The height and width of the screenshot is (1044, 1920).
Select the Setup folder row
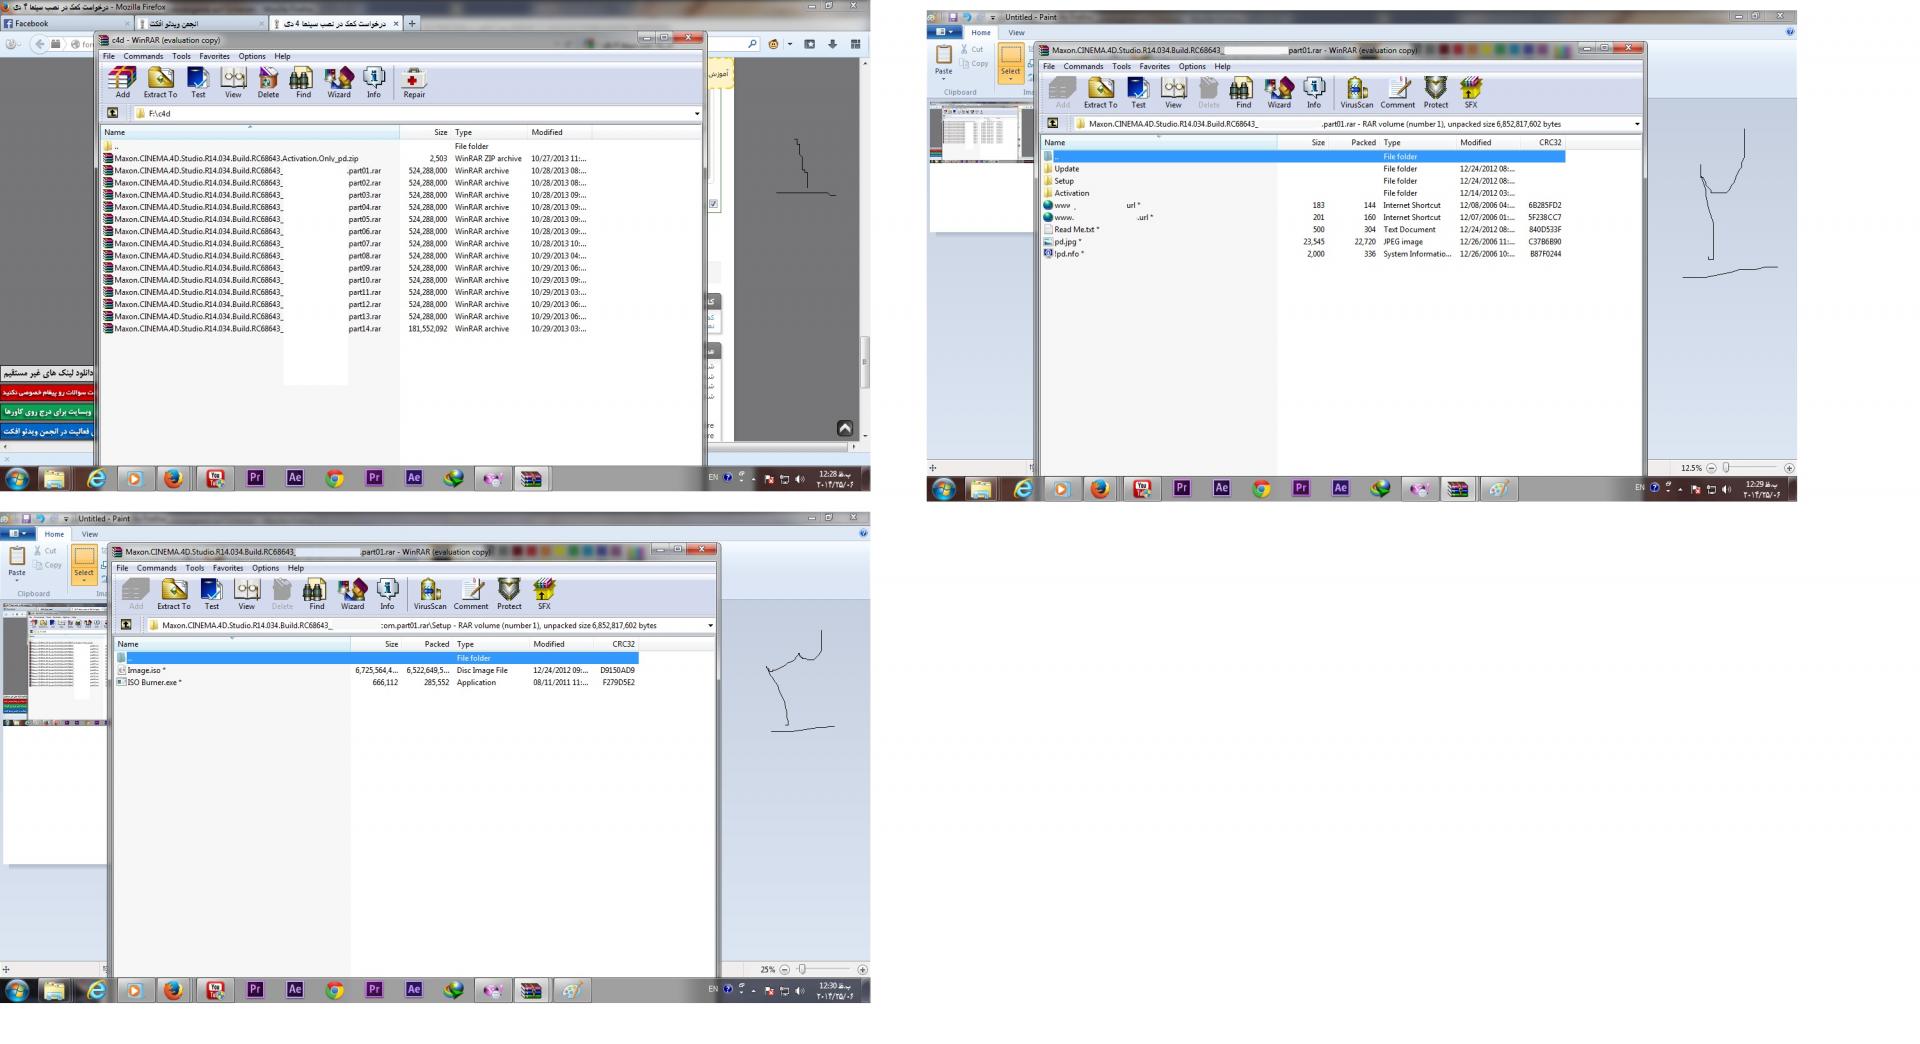[x=1303, y=181]
